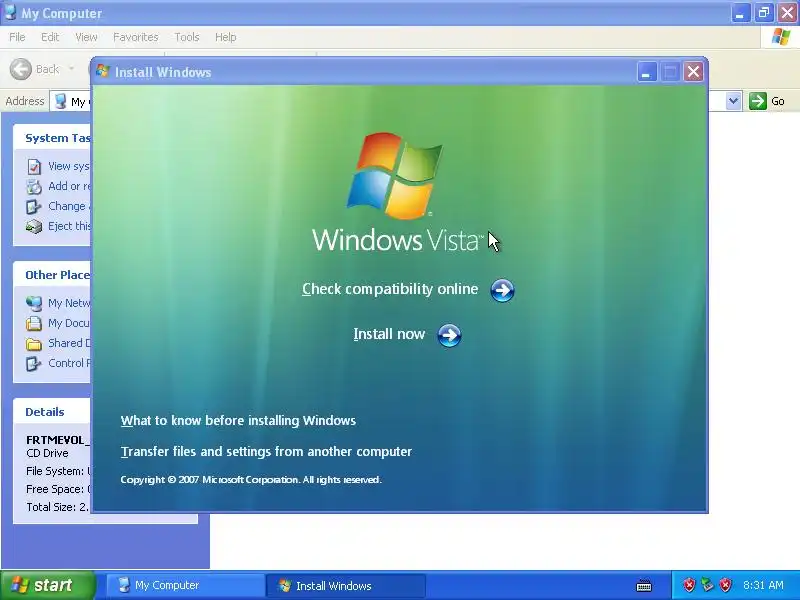Screen dimensions: 800x600
Task: Click the System Tasks panel header
Action: pos(52,138)
